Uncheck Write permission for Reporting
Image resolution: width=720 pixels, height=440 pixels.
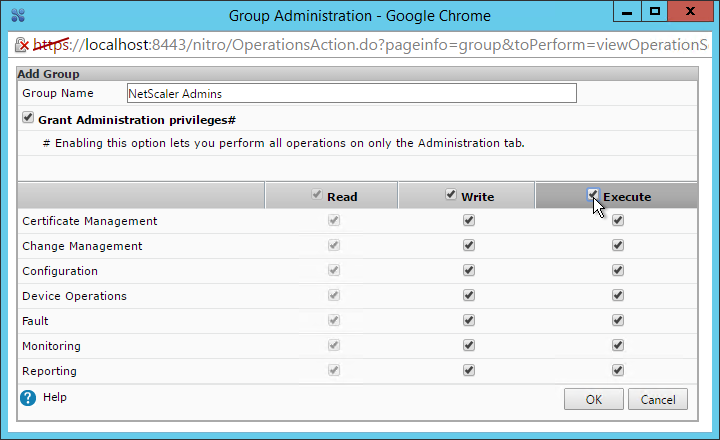click(469, 370)
